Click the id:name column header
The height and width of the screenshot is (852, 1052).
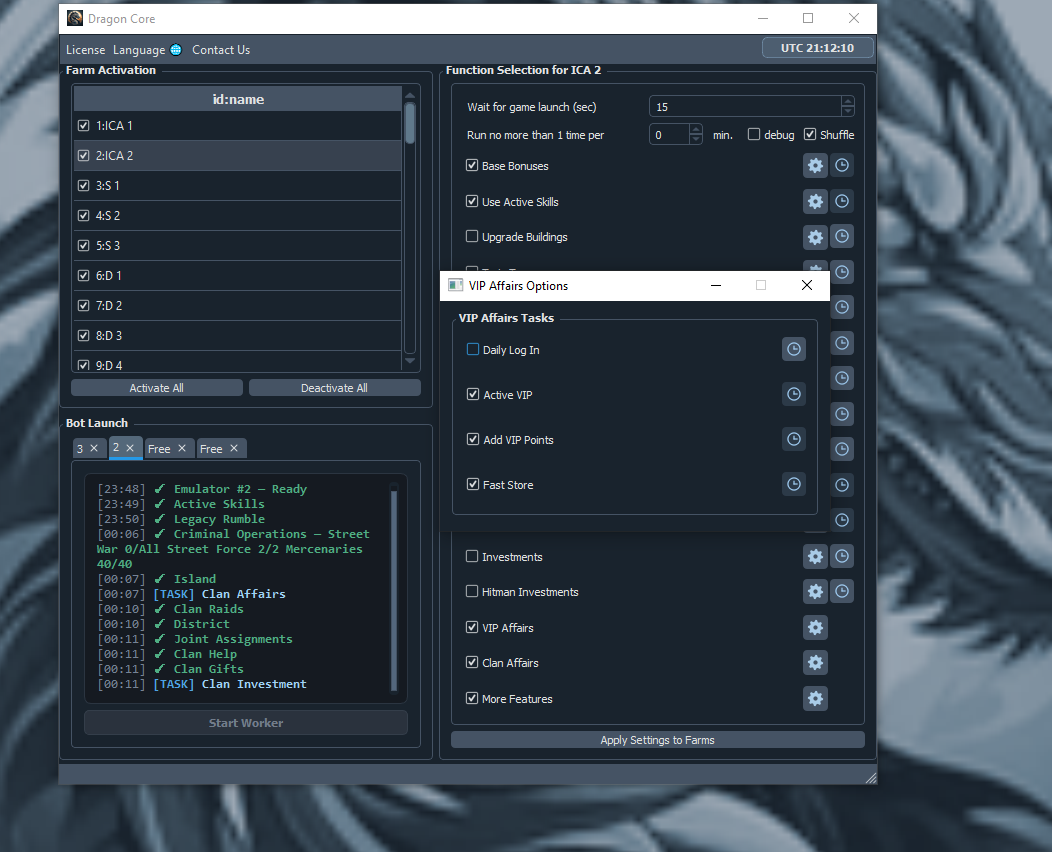click(x=238, y=99)
